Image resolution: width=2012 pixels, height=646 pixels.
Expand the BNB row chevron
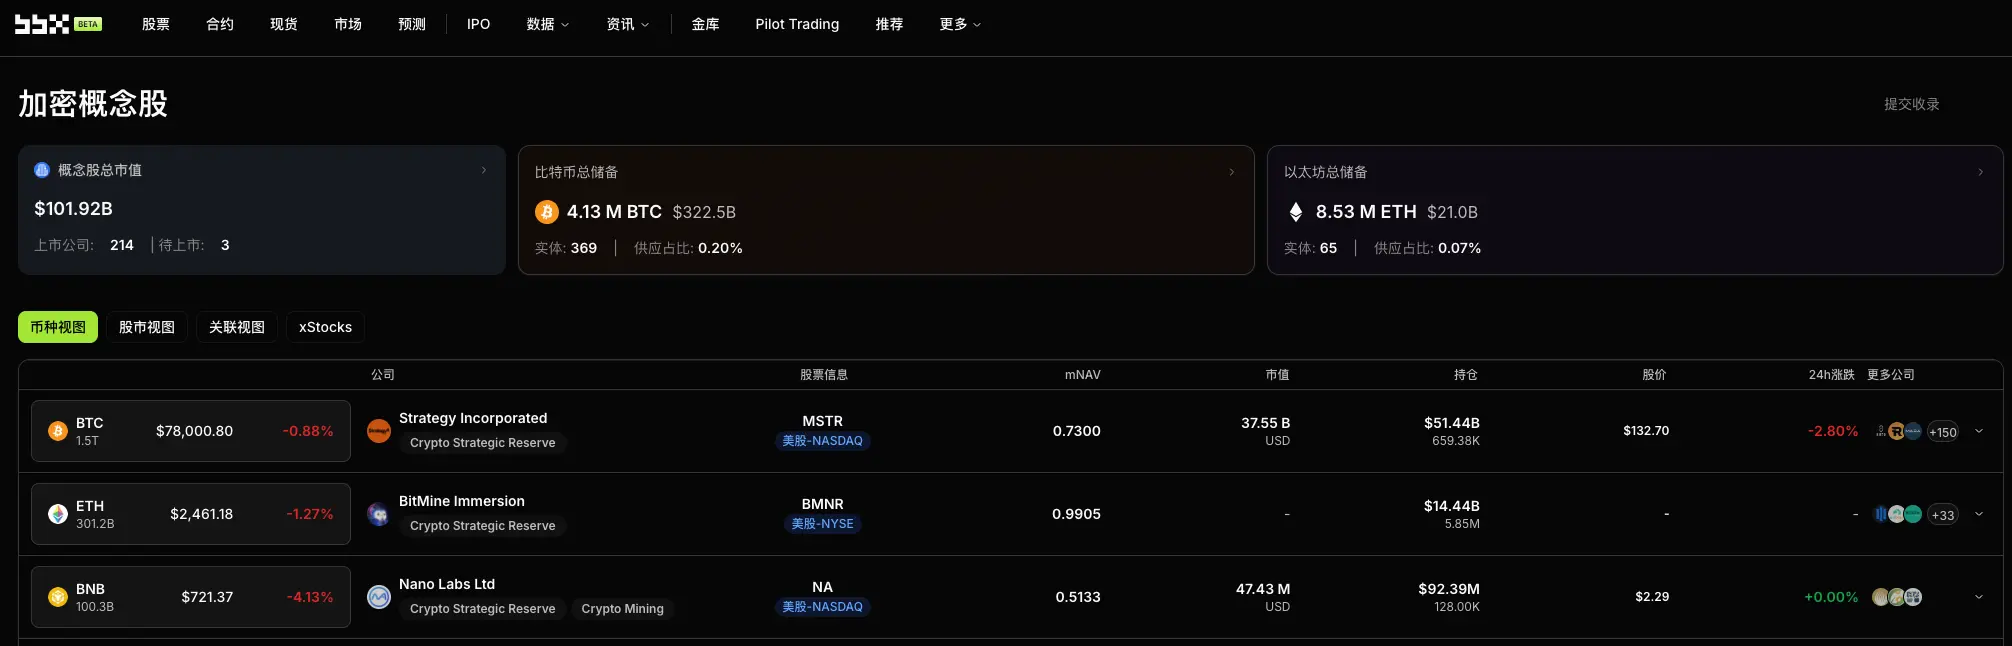pos(1979,597)
